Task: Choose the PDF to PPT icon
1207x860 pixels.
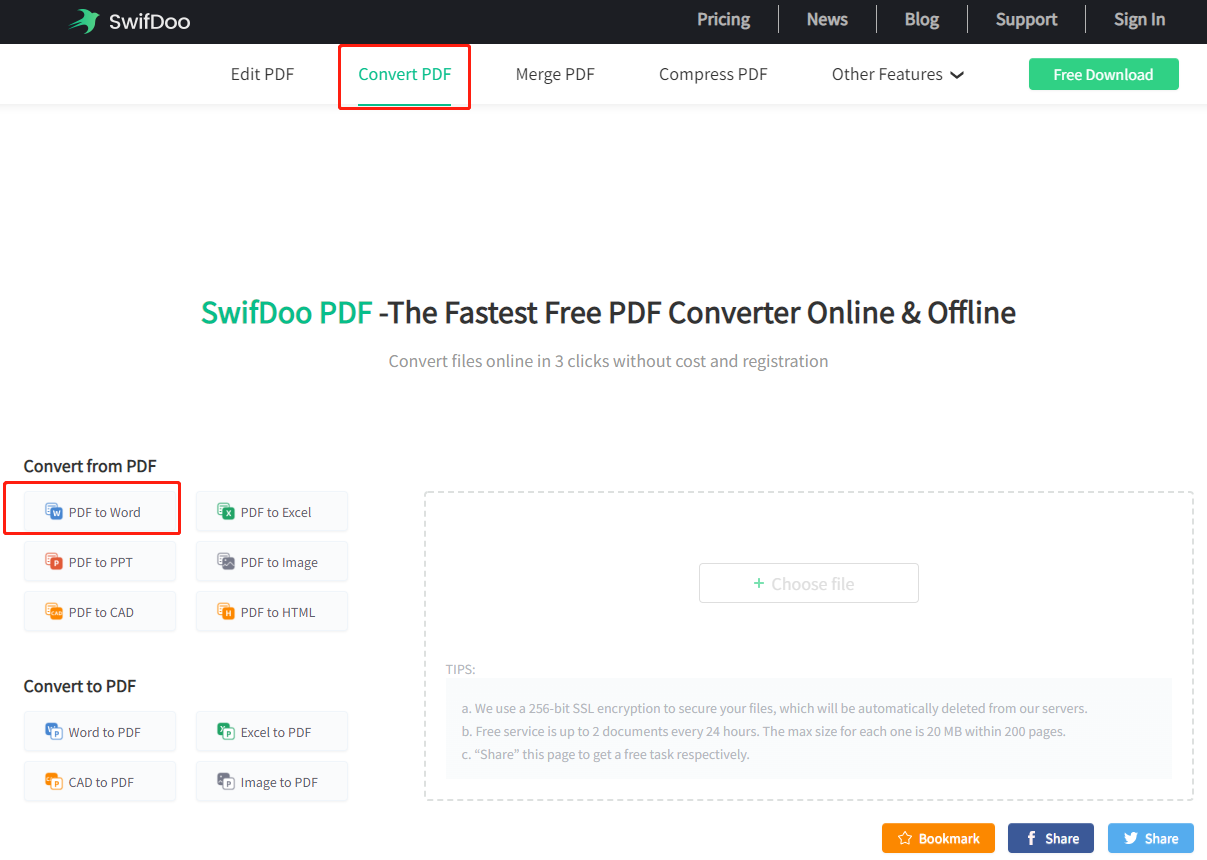Action: pos(54,562)
